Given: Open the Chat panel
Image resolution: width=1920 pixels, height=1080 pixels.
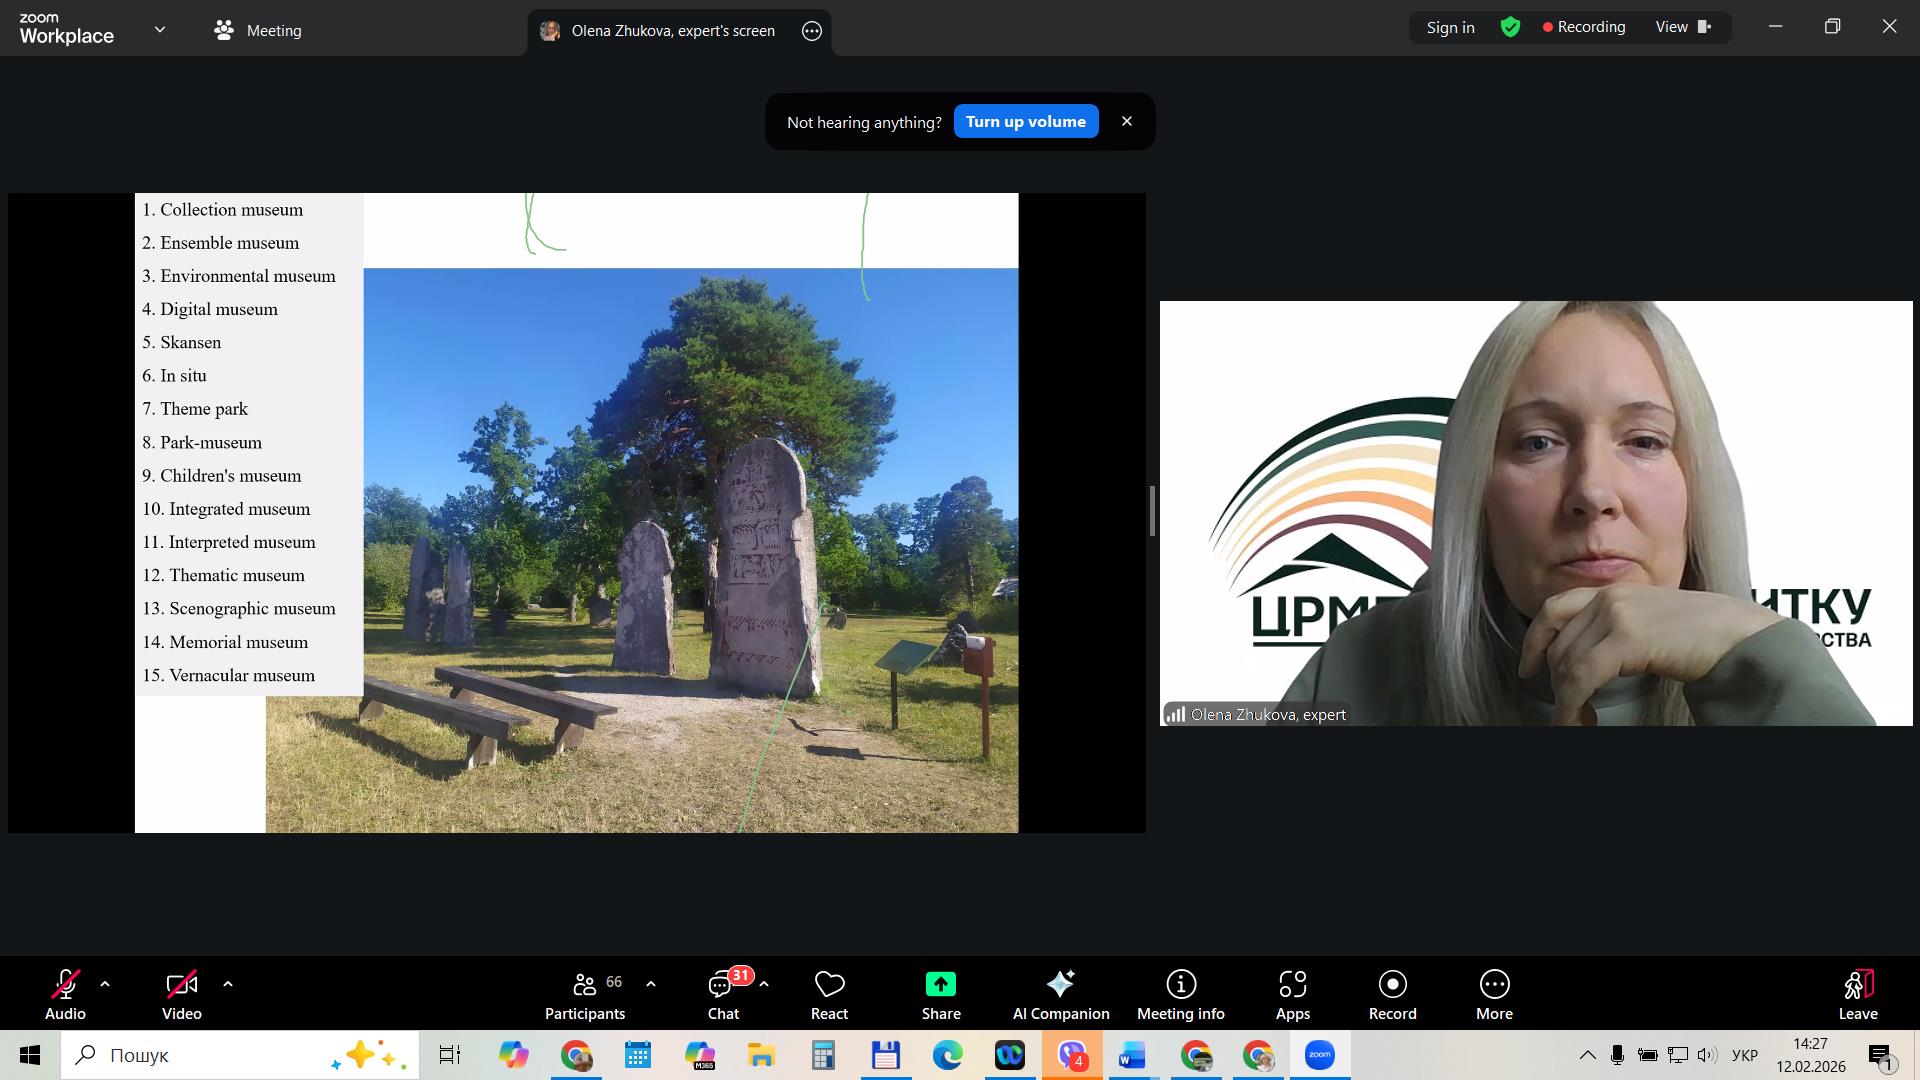Looking at the screenshot, I should (x=723, y=995).
